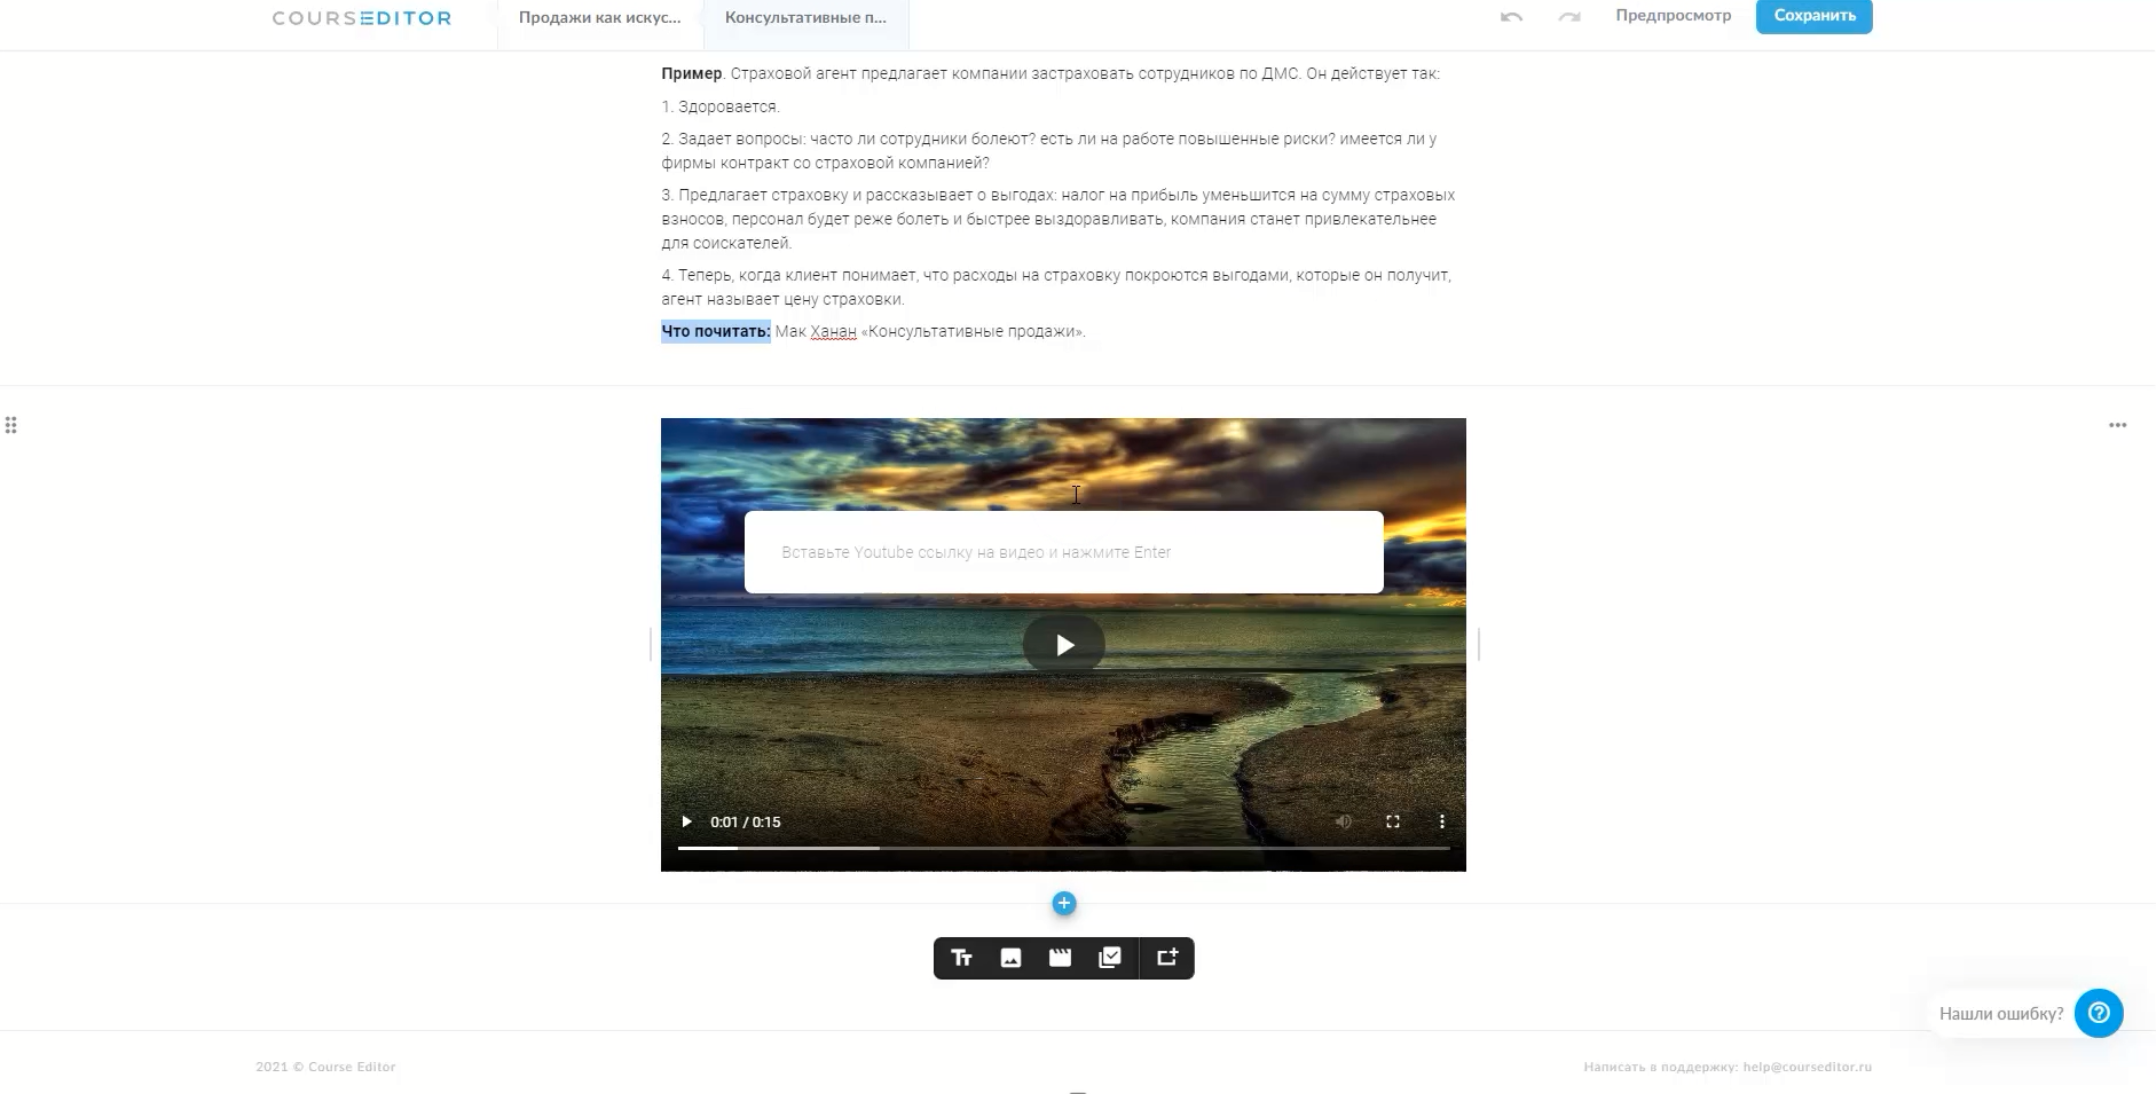The image size is (2156, 1094).
Task: Play the video with the play button
Action: coord(1063,644)
